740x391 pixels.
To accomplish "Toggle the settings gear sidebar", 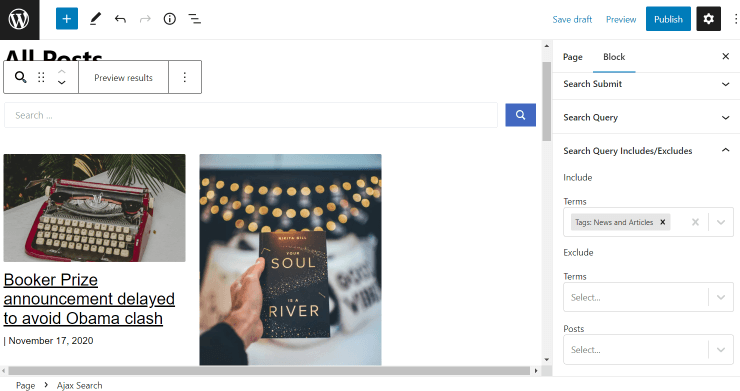I will (x=708, y=19).
